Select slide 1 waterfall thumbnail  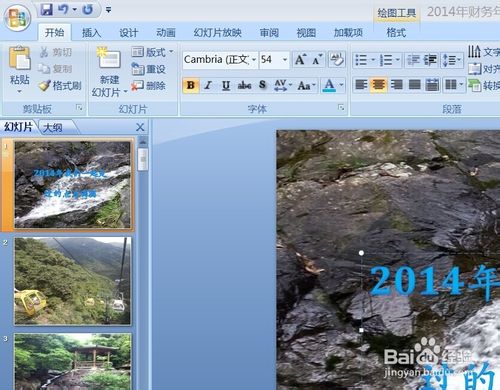72,184
